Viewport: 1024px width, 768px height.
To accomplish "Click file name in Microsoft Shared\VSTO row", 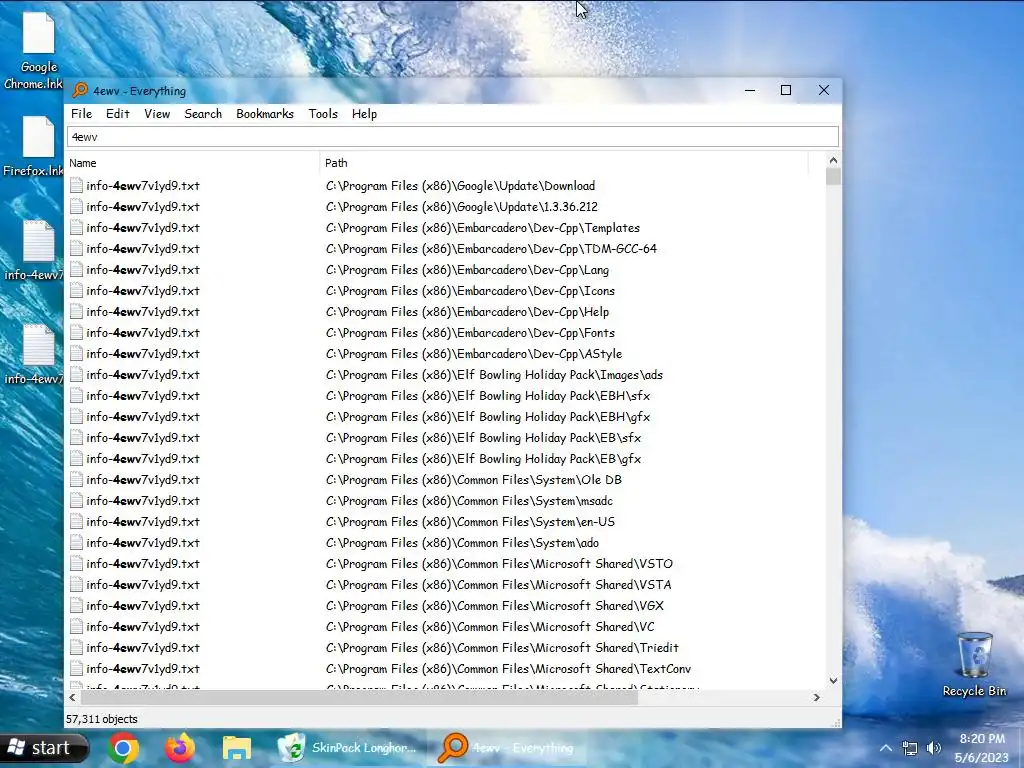I will [143, 564].
